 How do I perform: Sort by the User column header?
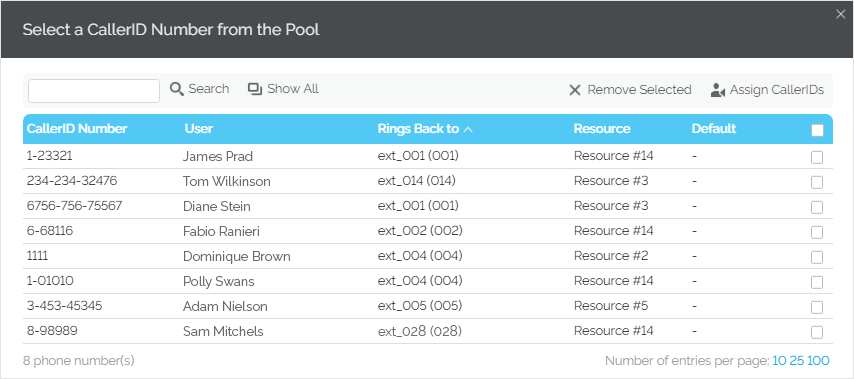coord(199,129)
